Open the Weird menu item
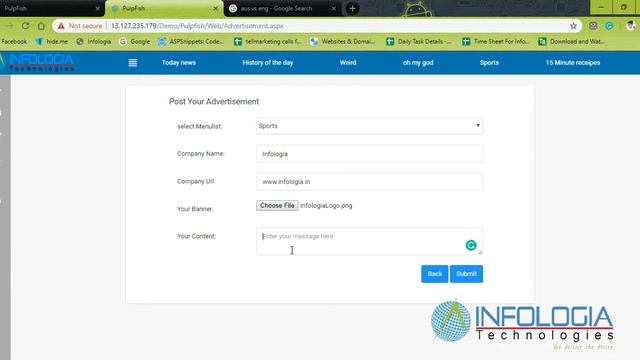 (x=348, y=63)
